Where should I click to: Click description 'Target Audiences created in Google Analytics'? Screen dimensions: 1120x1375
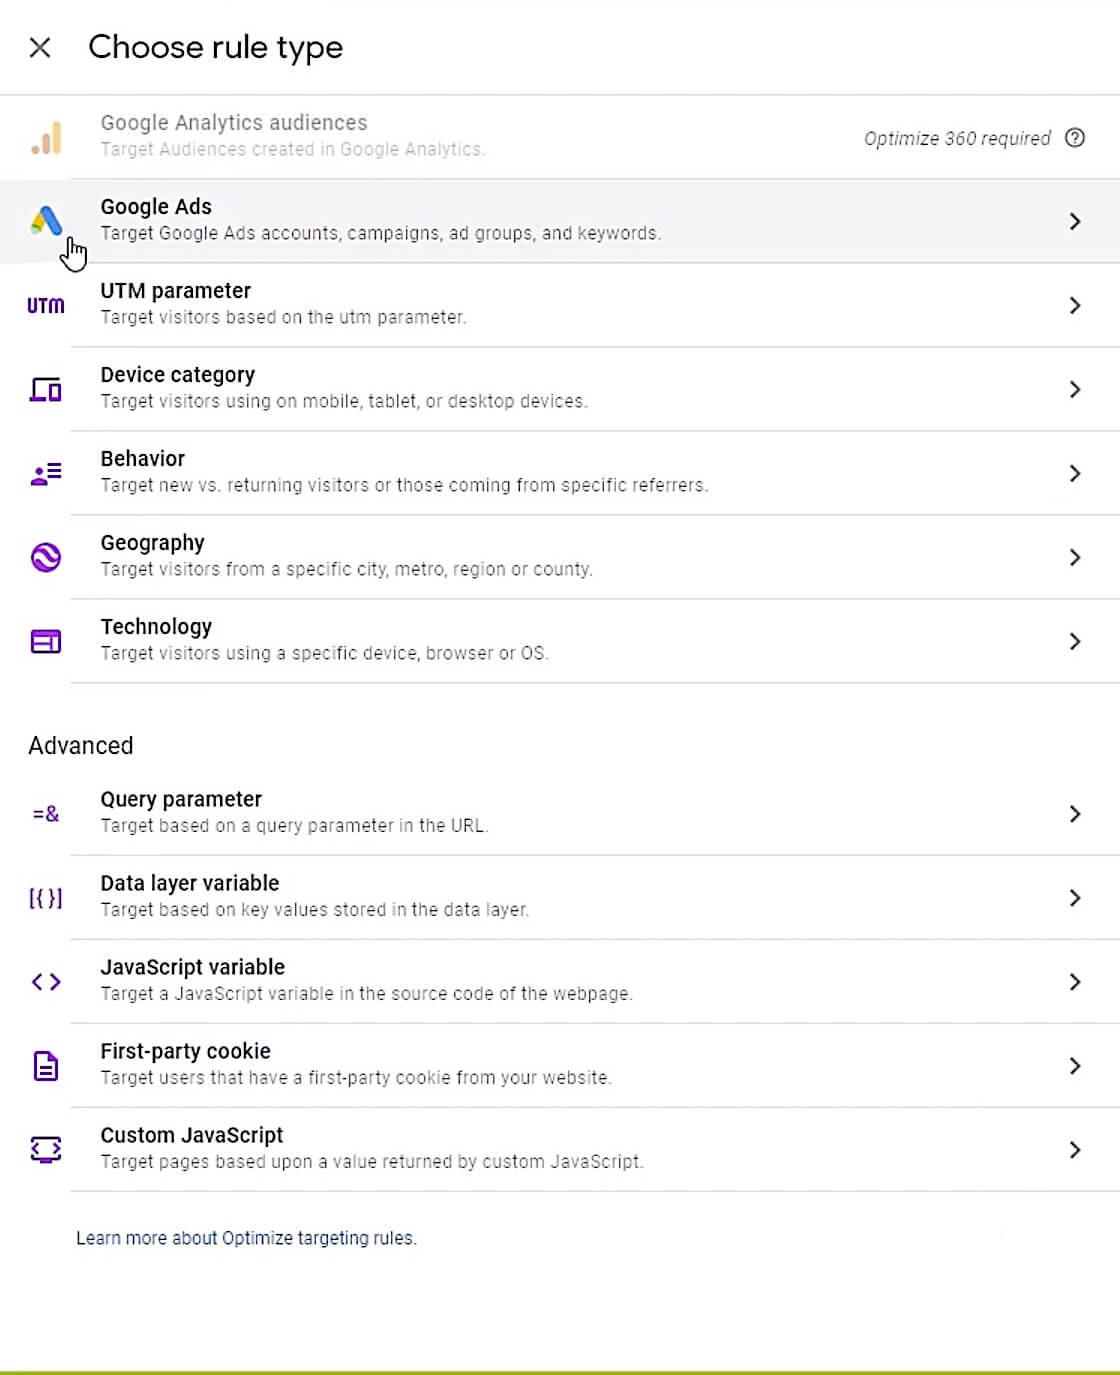coord(293,149)
